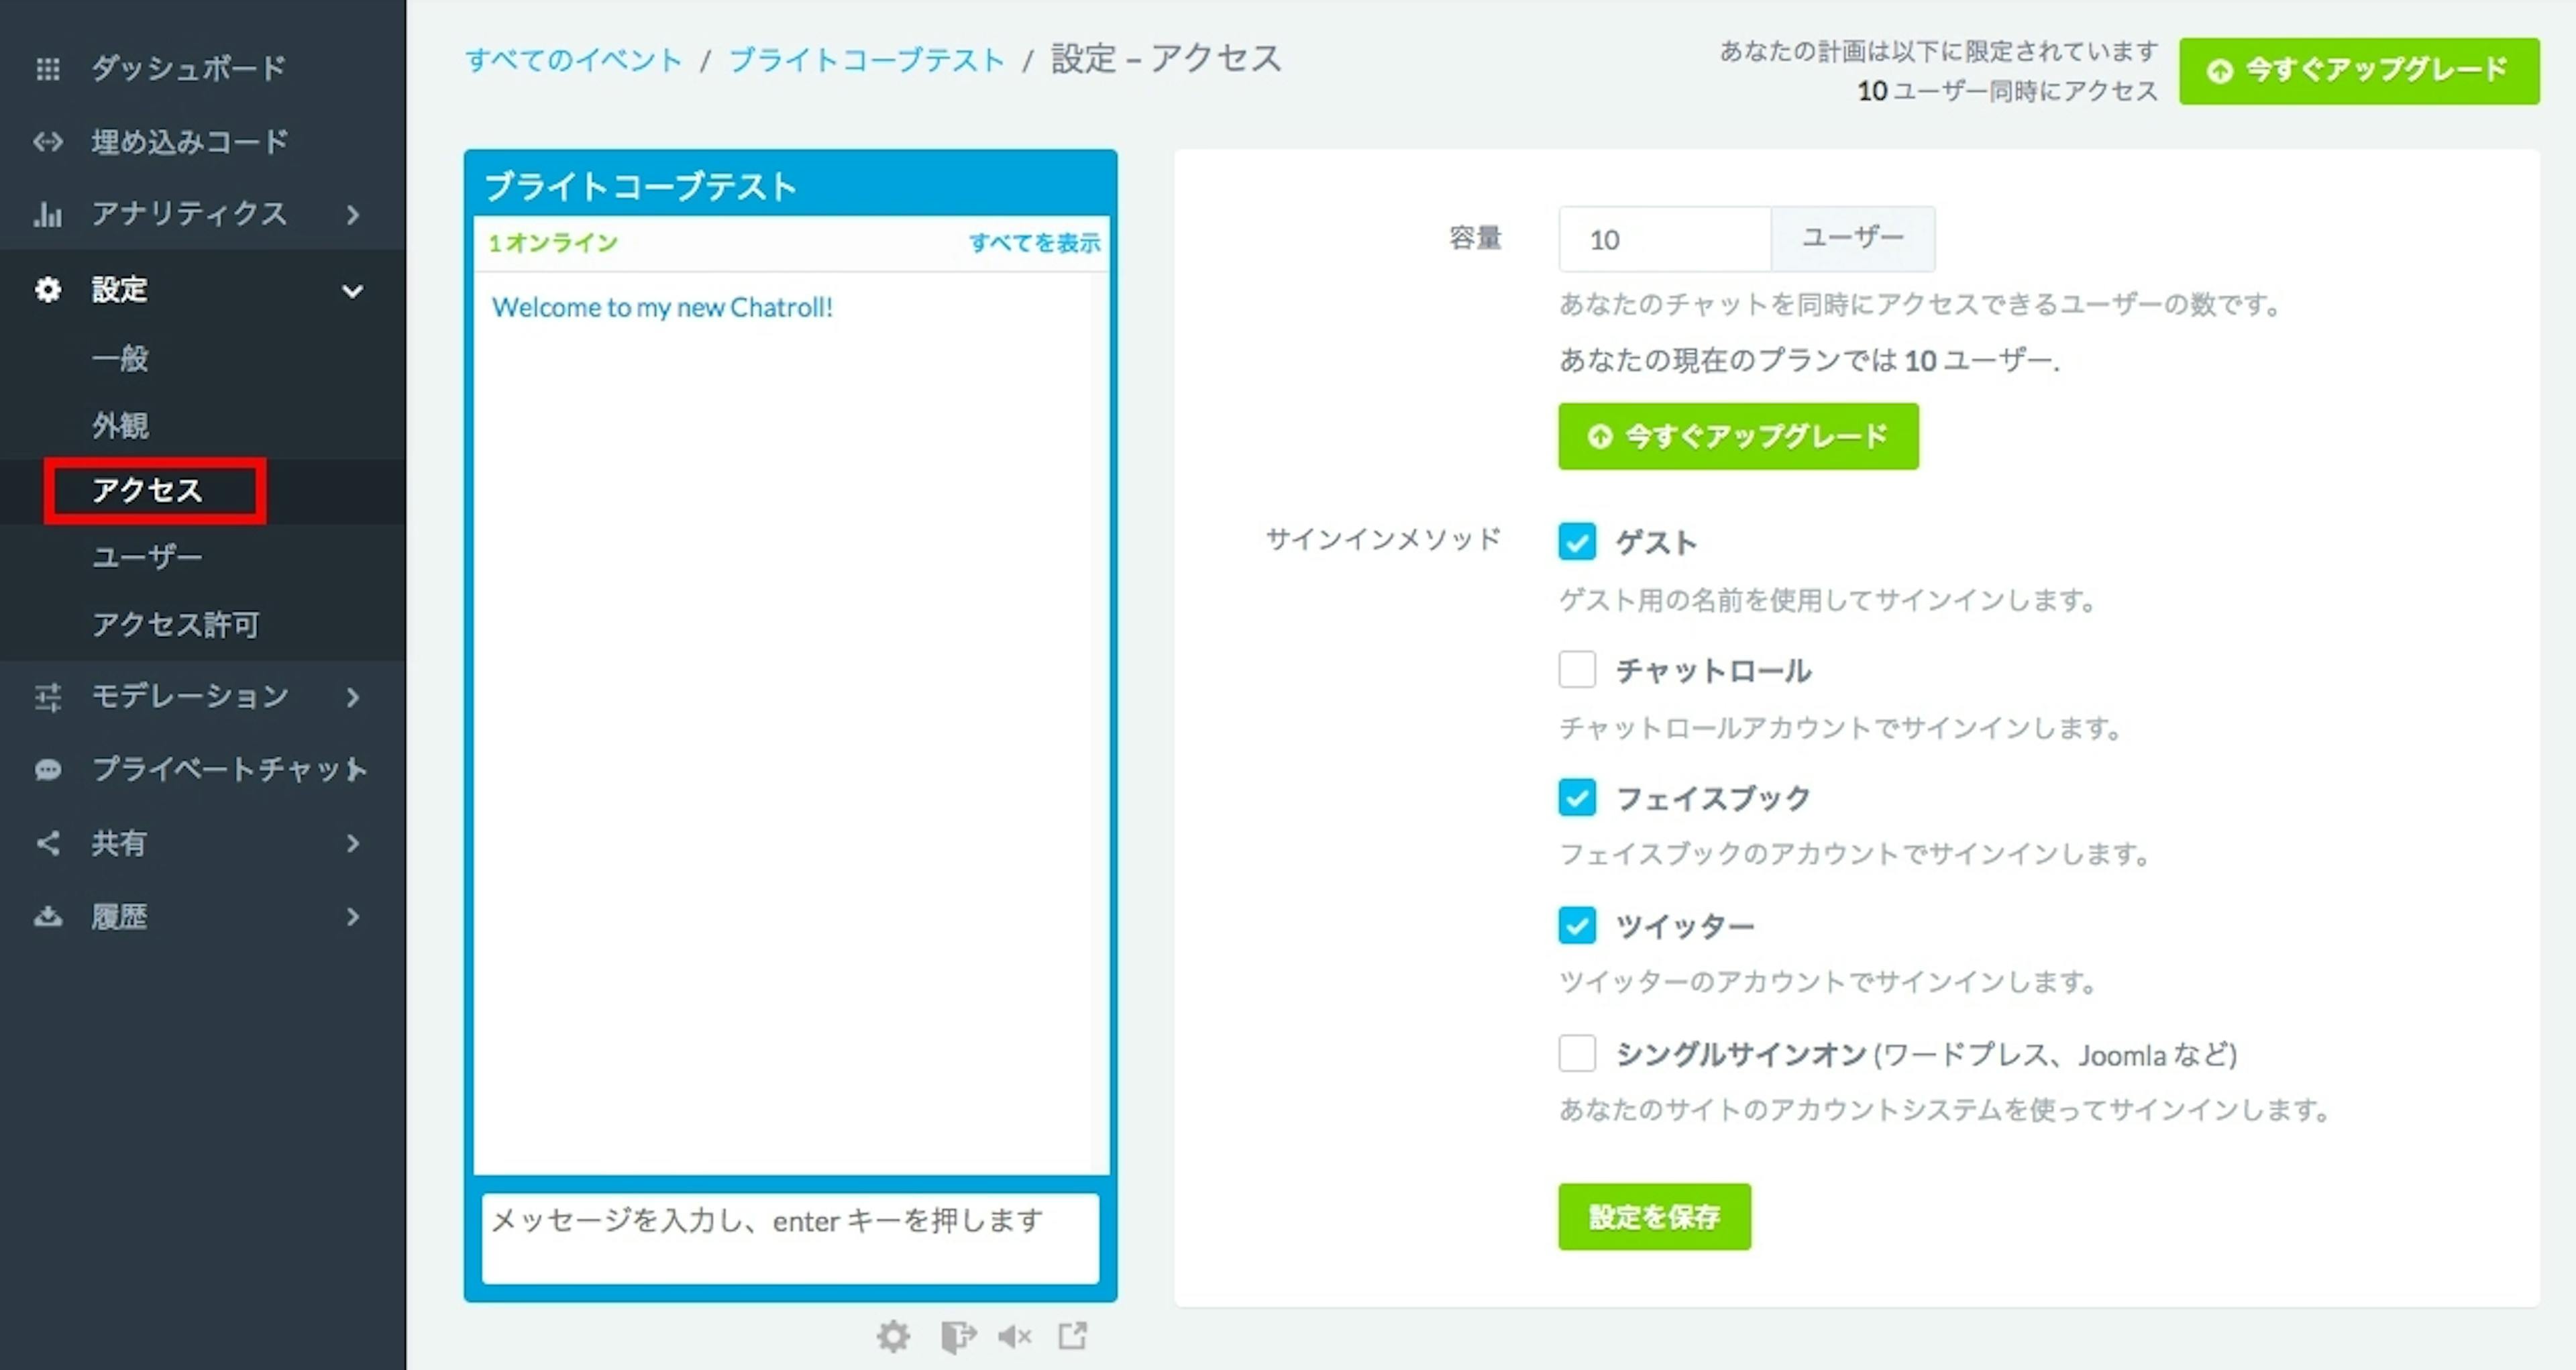2576x1370 pixels.
Task: Click the 埋め込みコード code brackets icon
Action: [48, 142]
